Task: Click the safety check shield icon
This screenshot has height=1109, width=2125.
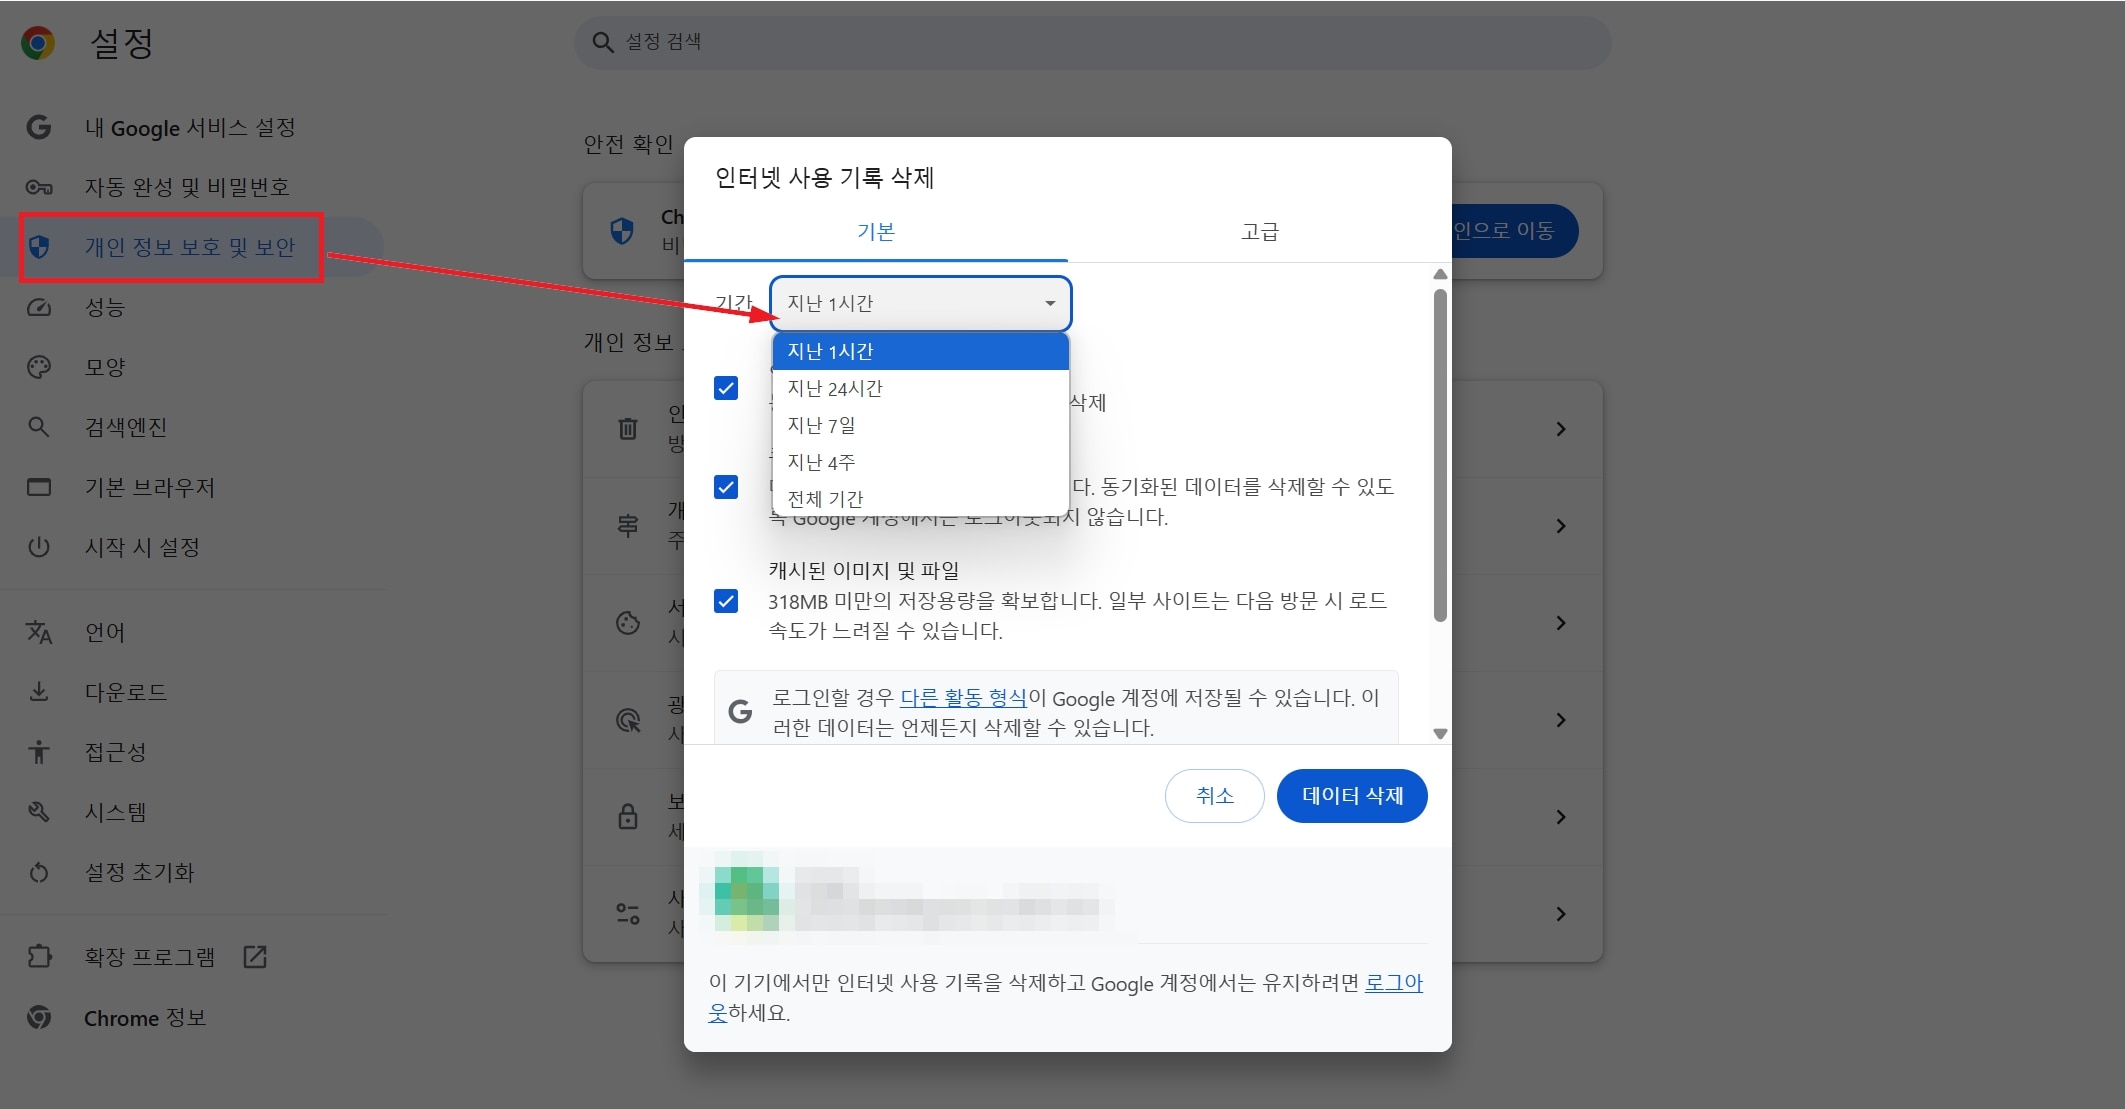Action: pyautogui.click(x=622, y=231)
